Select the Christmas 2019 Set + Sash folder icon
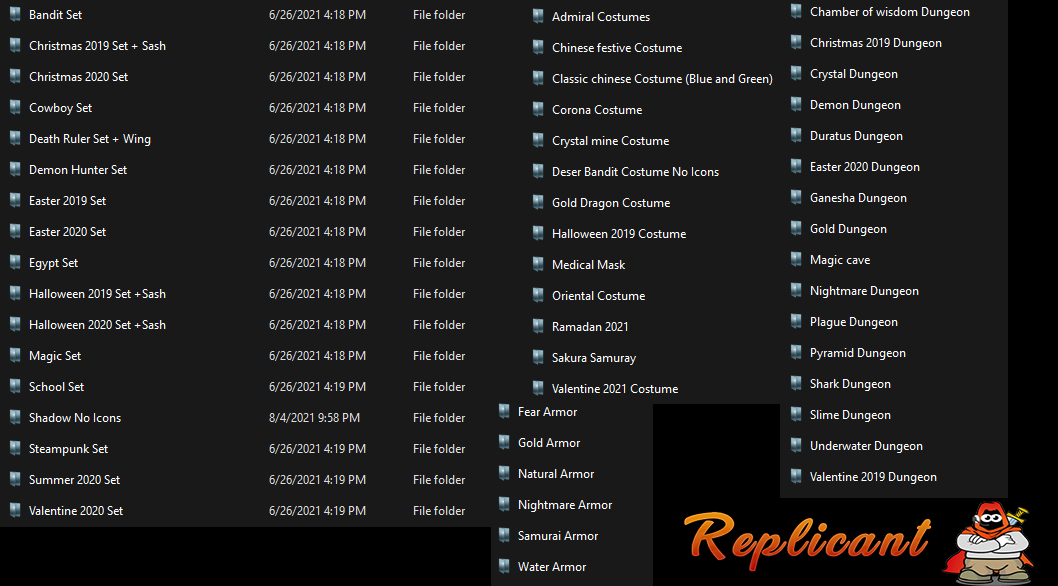The height and width of the screenshot is (586, 1058). pos(15,45)
